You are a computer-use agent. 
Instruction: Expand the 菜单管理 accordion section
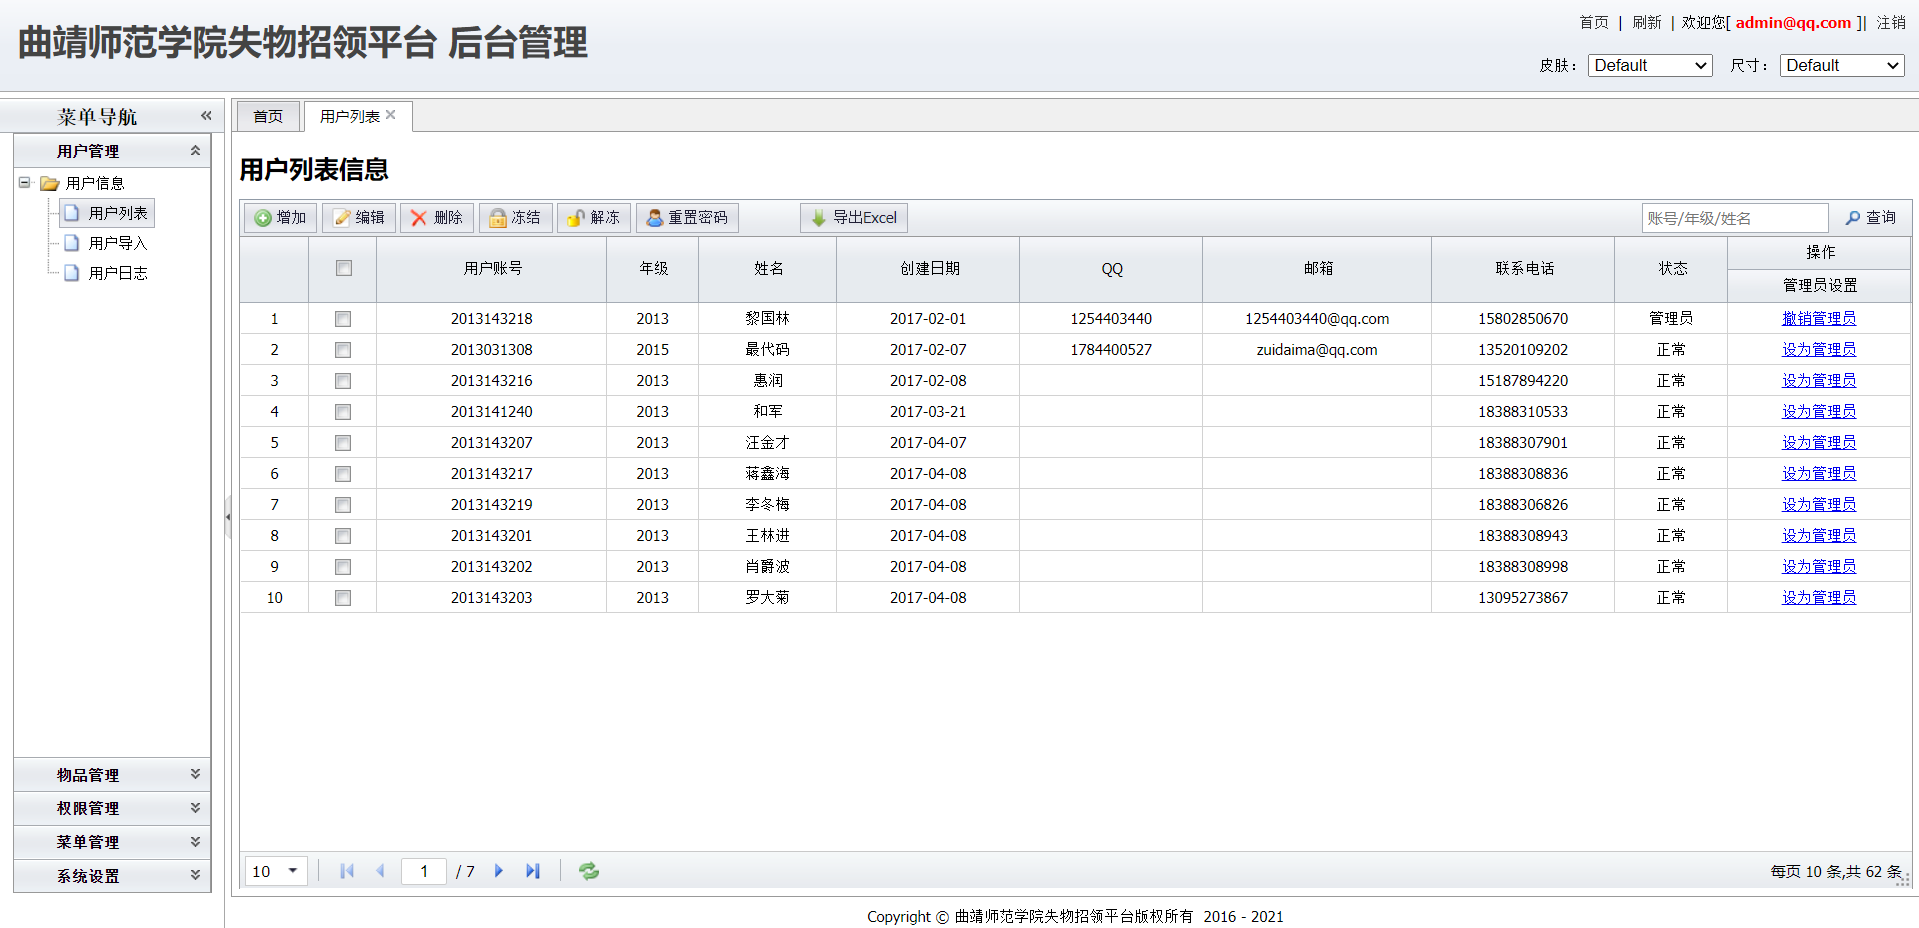click(x=195, y=842)
